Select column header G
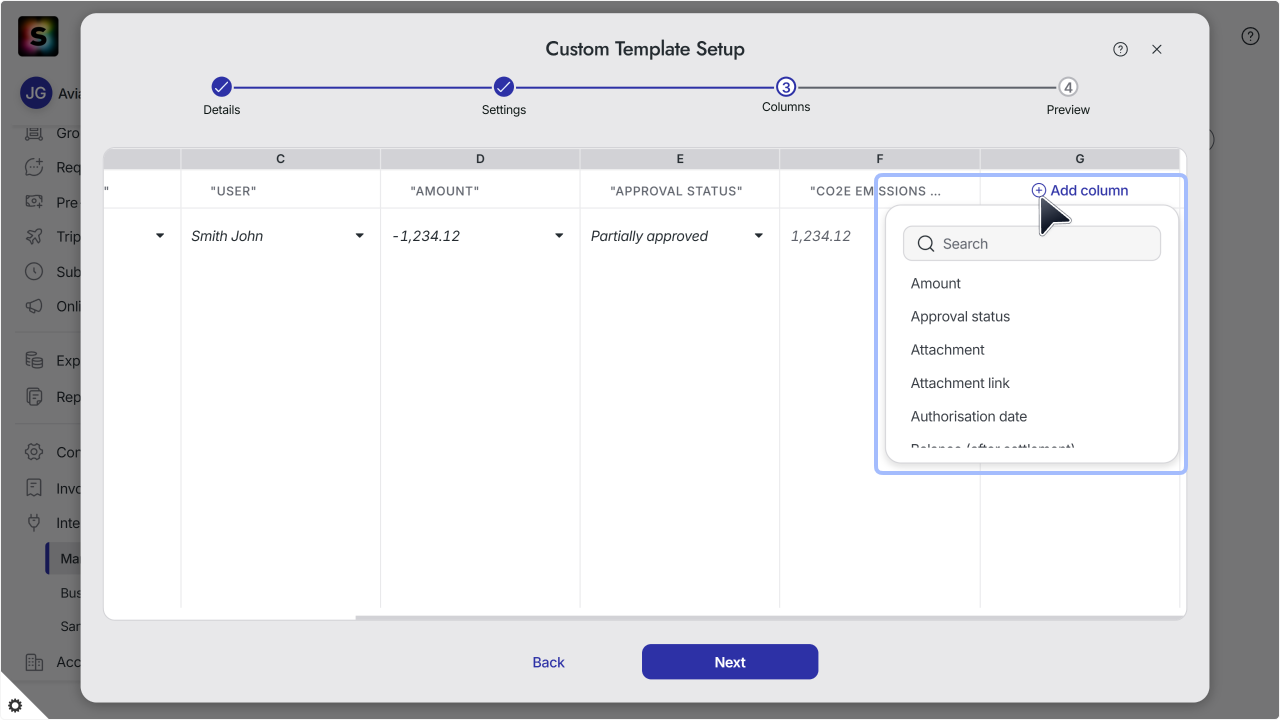The image size is (1280, 720). pyautogui.click(x=1080, y=159)
